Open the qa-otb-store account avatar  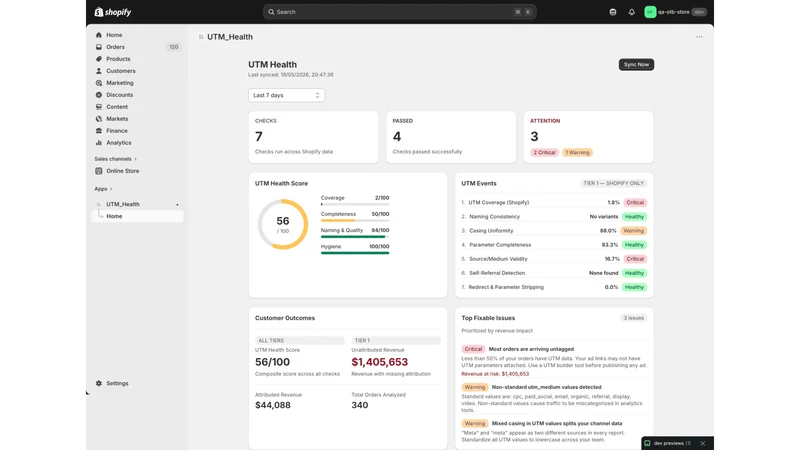point(650,12)
